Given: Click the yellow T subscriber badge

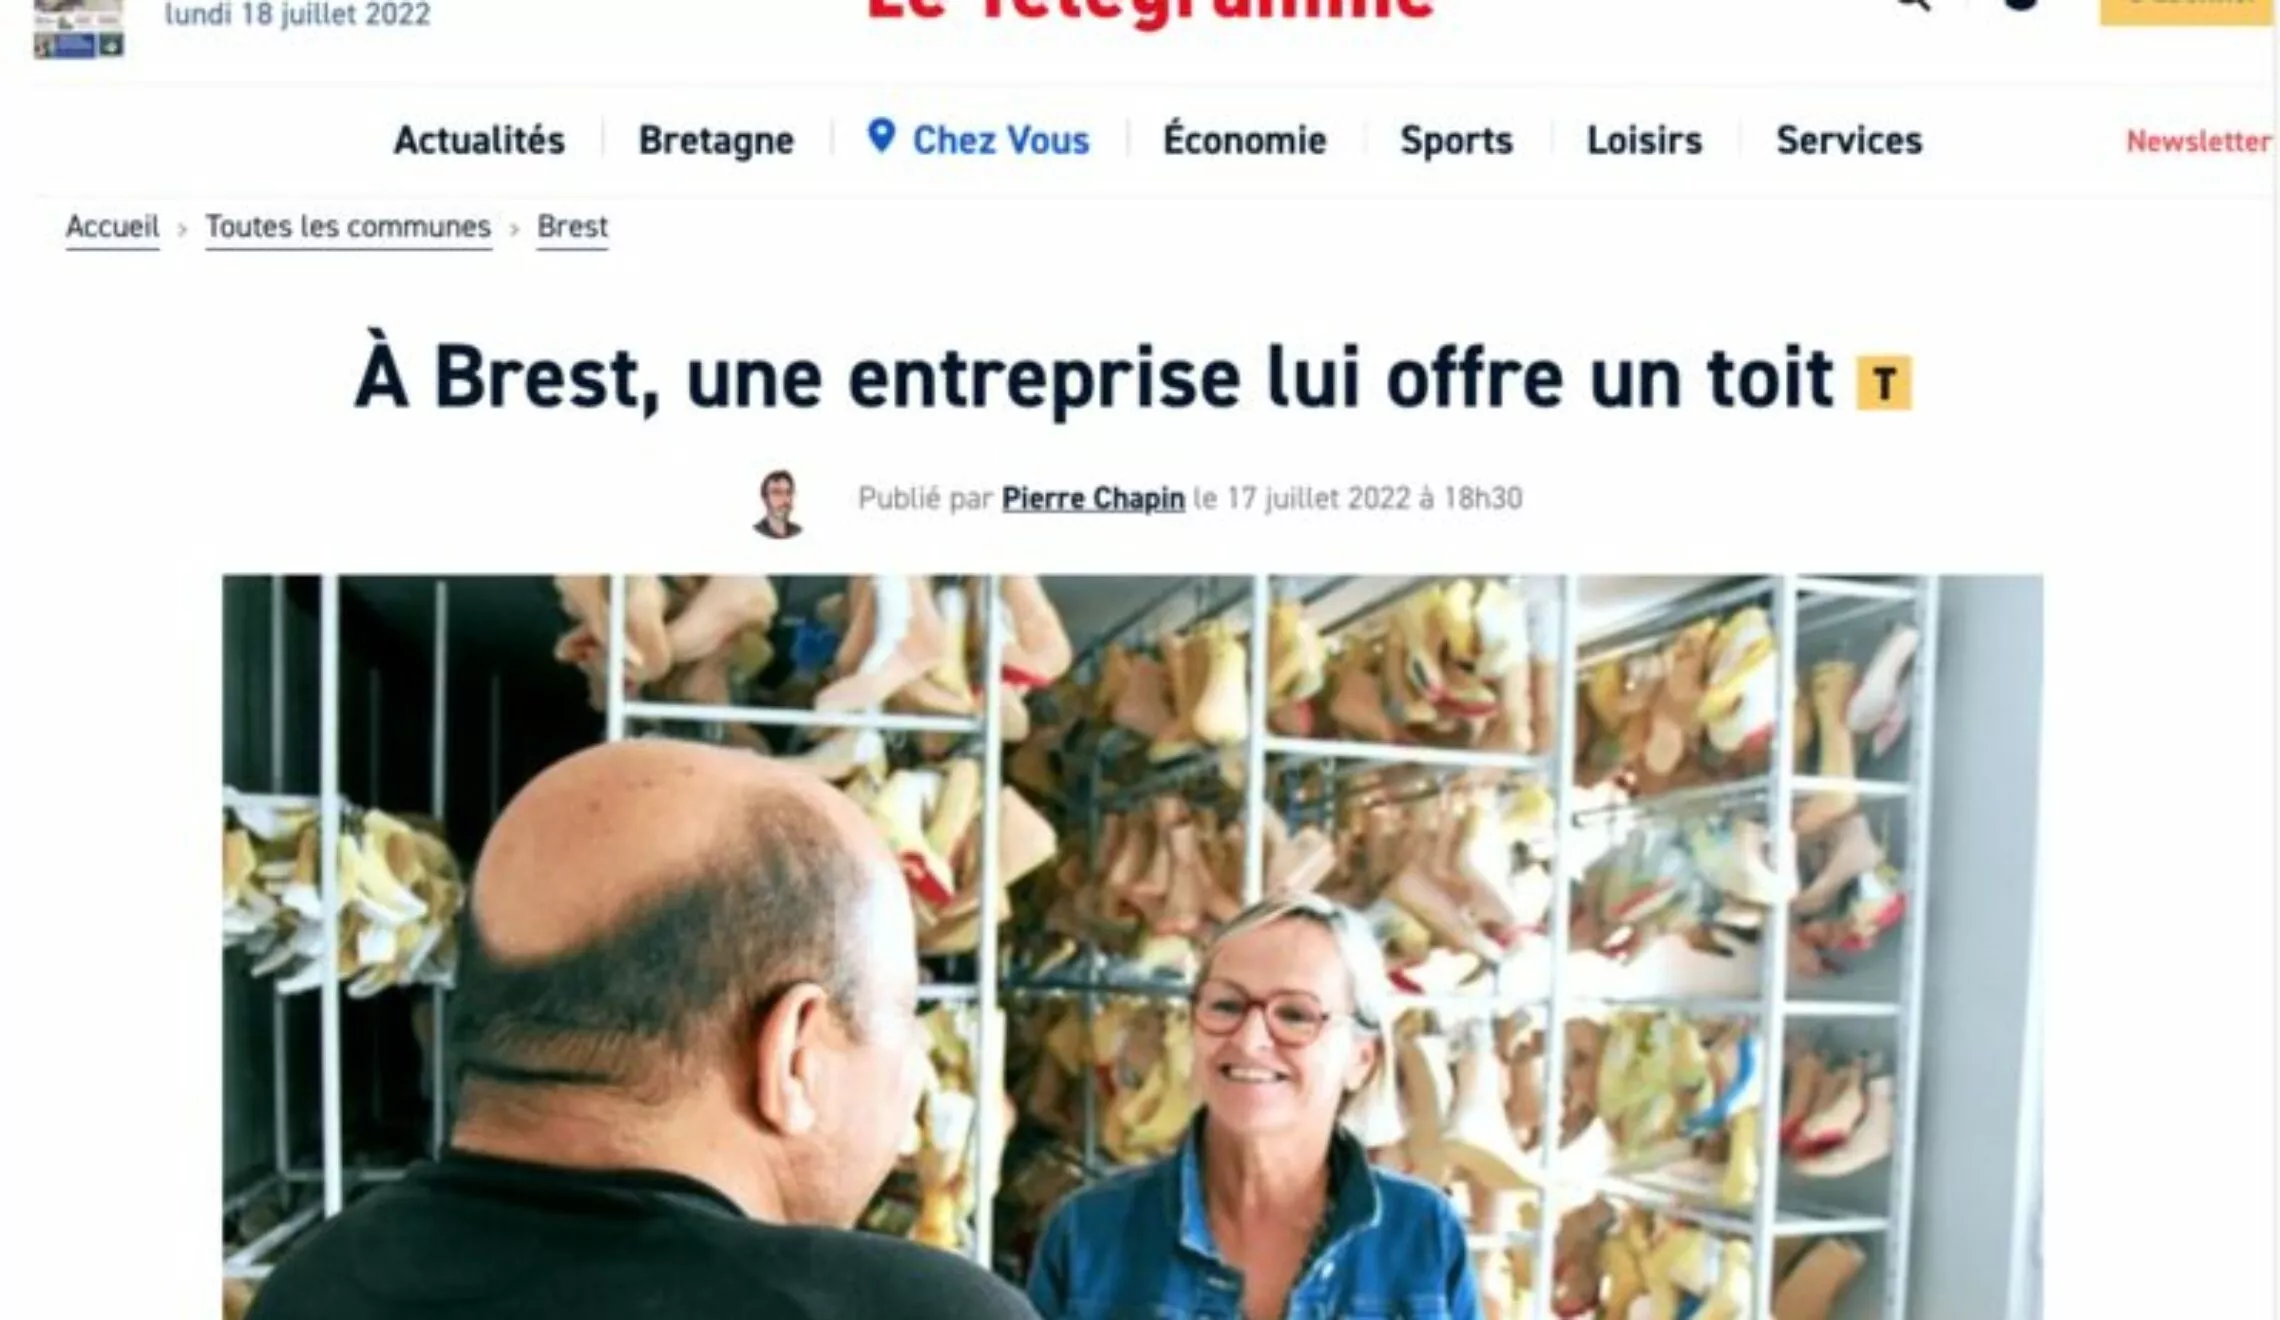Looking at the screenshot, I should tap(1884, 383).
